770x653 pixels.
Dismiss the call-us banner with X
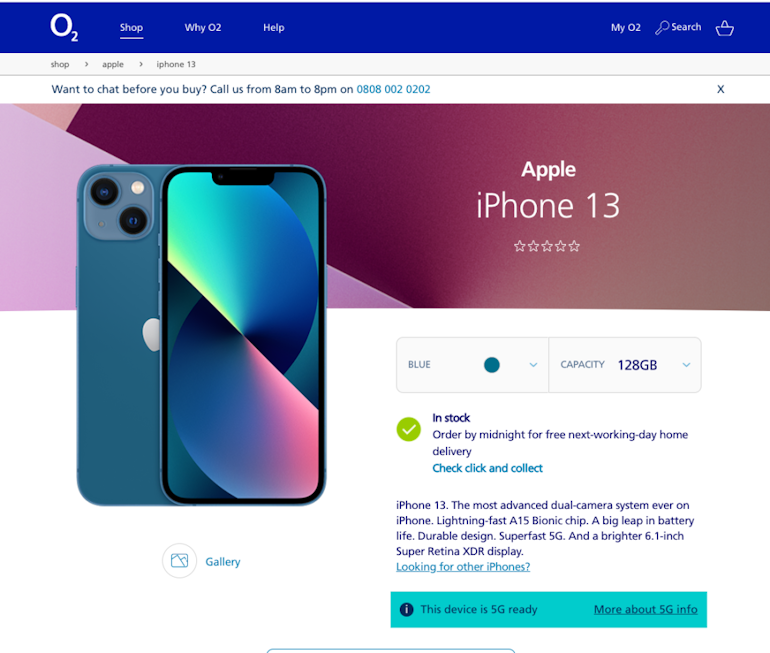(x=720, y=89)
